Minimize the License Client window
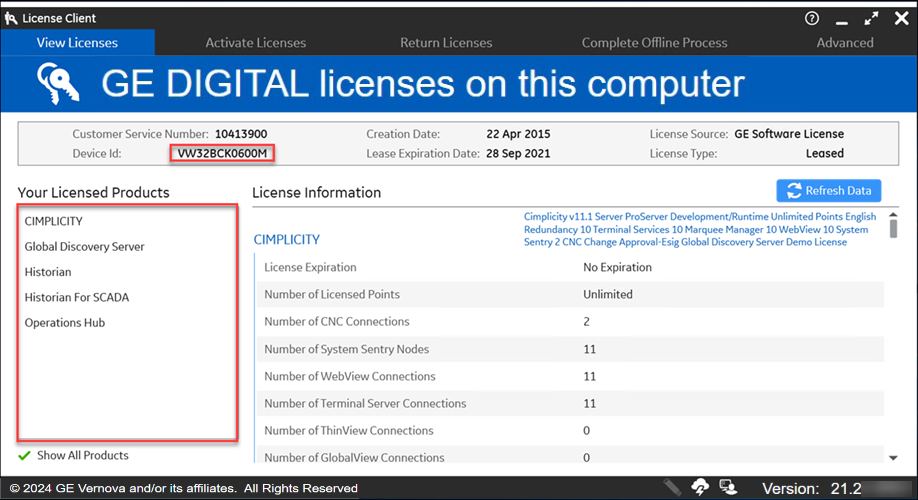The image size is (918, 500). [x=842, y=22]
